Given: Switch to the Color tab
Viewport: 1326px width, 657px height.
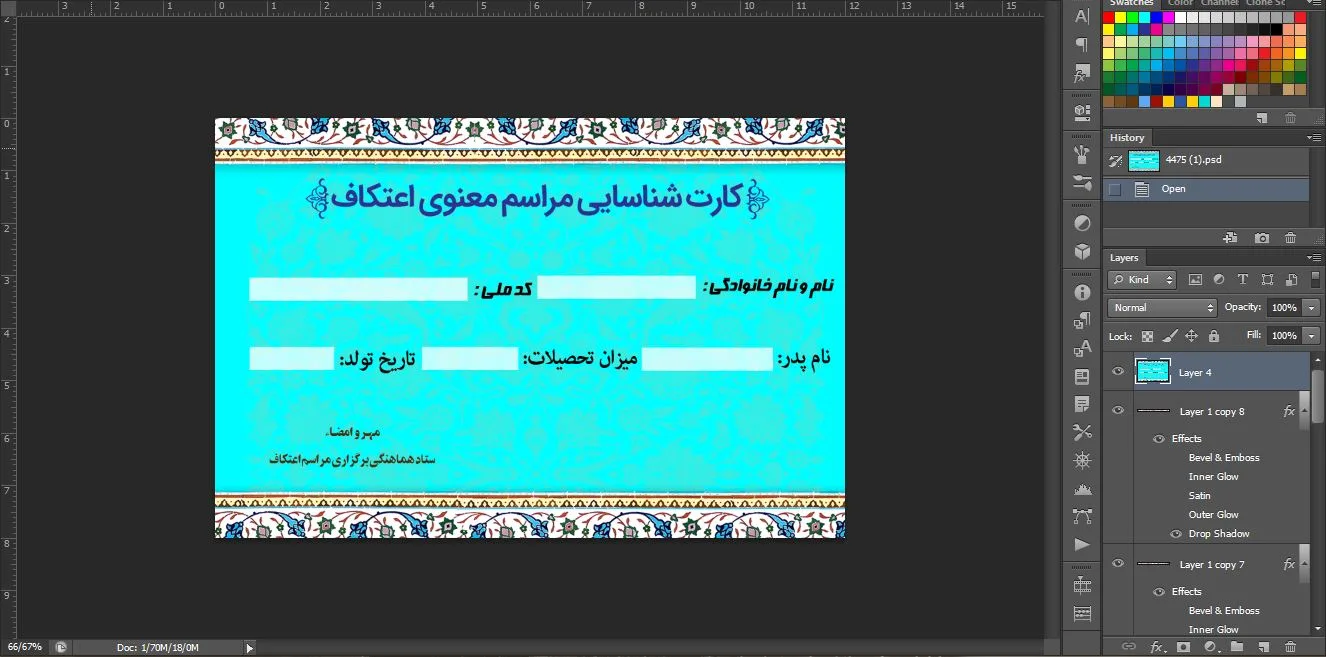Looking at the screenshot, I should (x=1181, y=3).
